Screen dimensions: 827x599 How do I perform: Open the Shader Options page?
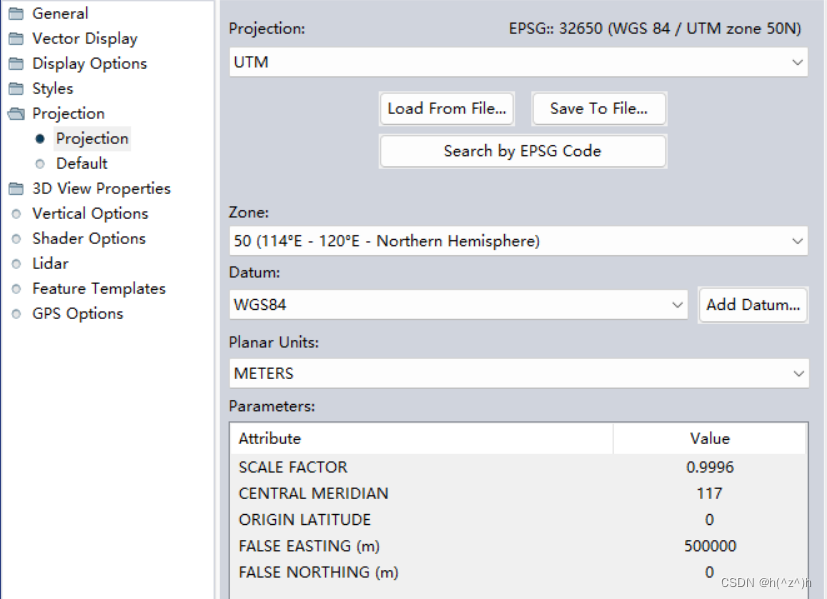[89, 238]
